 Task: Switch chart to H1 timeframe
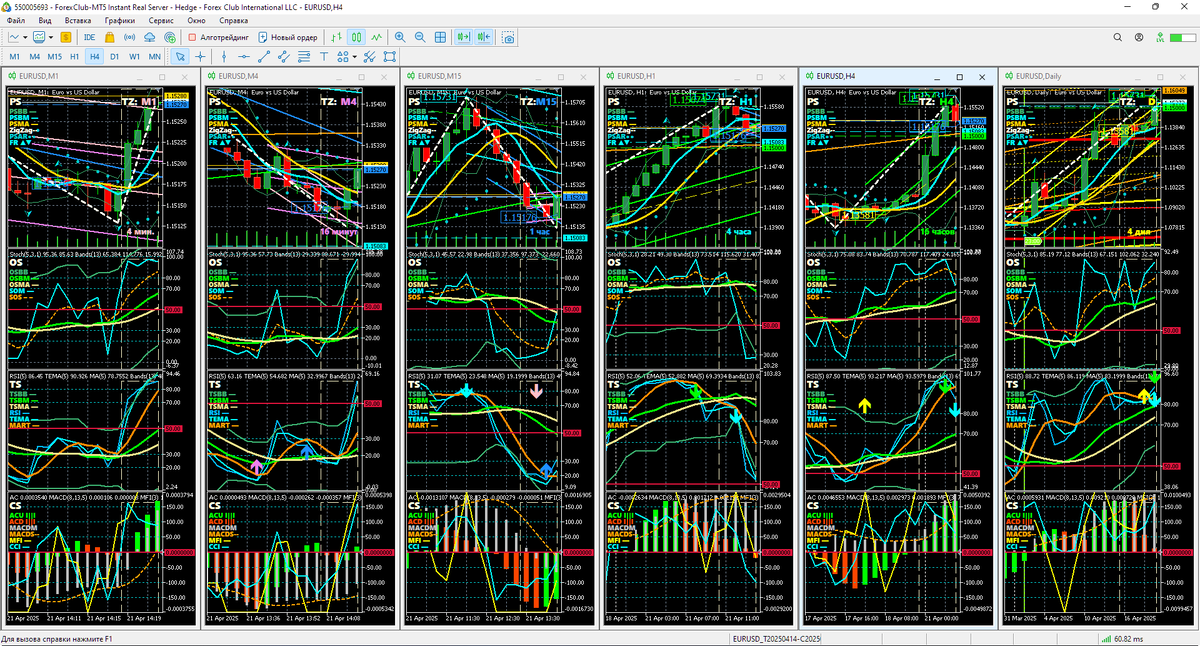pos(75,57)
